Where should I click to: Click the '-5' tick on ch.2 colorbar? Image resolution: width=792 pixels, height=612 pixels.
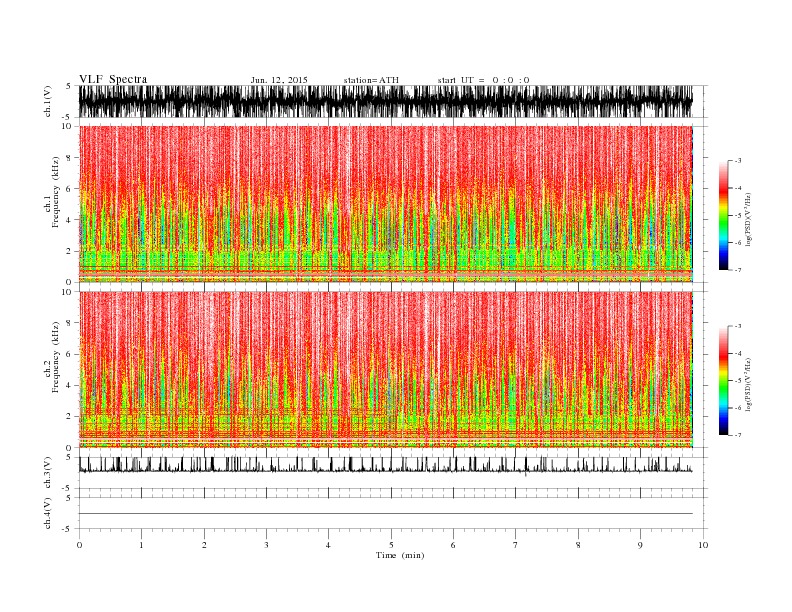coord(737,381)
